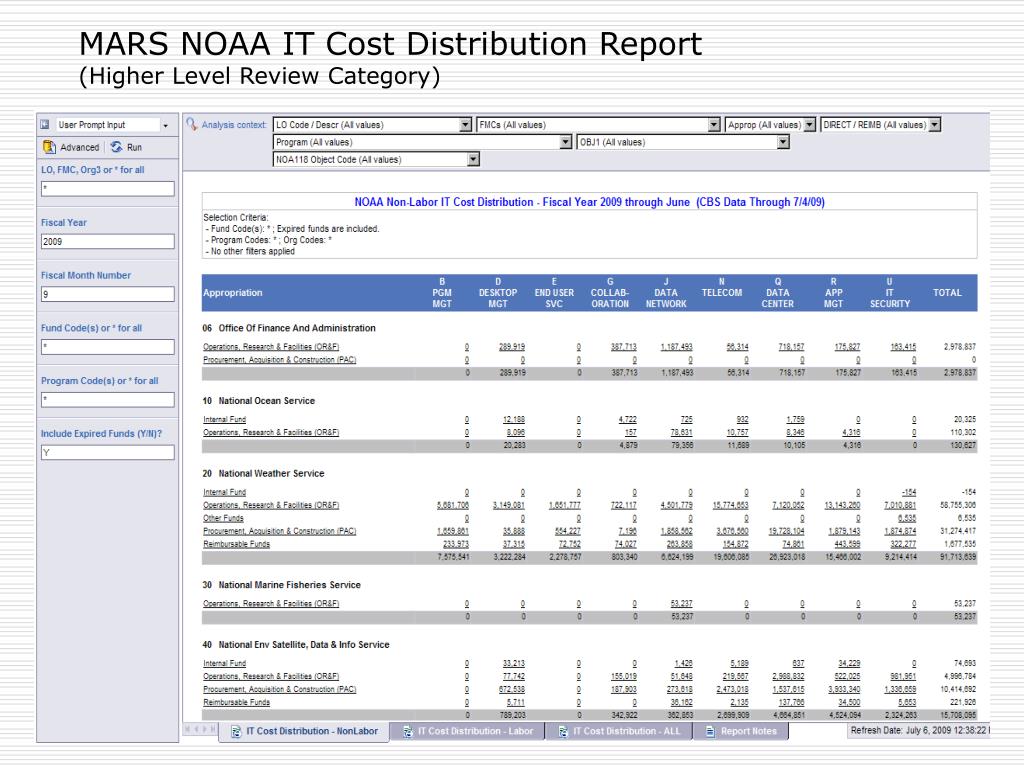
Task: Click the Include Expired Funds input field
Action: click(108, 453)
